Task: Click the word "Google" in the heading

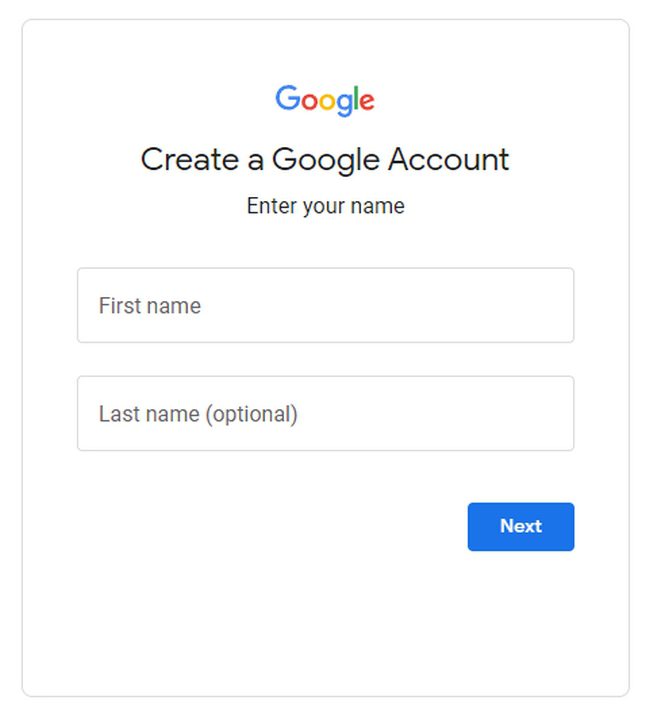Action: click(x=325, y=160)
